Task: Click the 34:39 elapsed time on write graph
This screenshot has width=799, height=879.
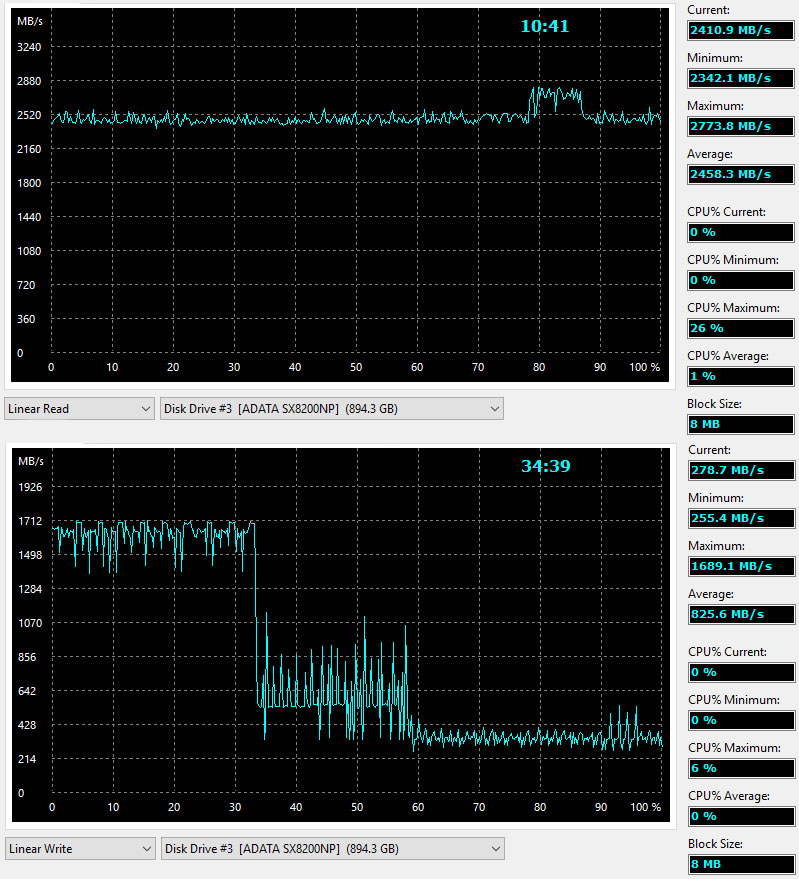Action: coord(545,466)
